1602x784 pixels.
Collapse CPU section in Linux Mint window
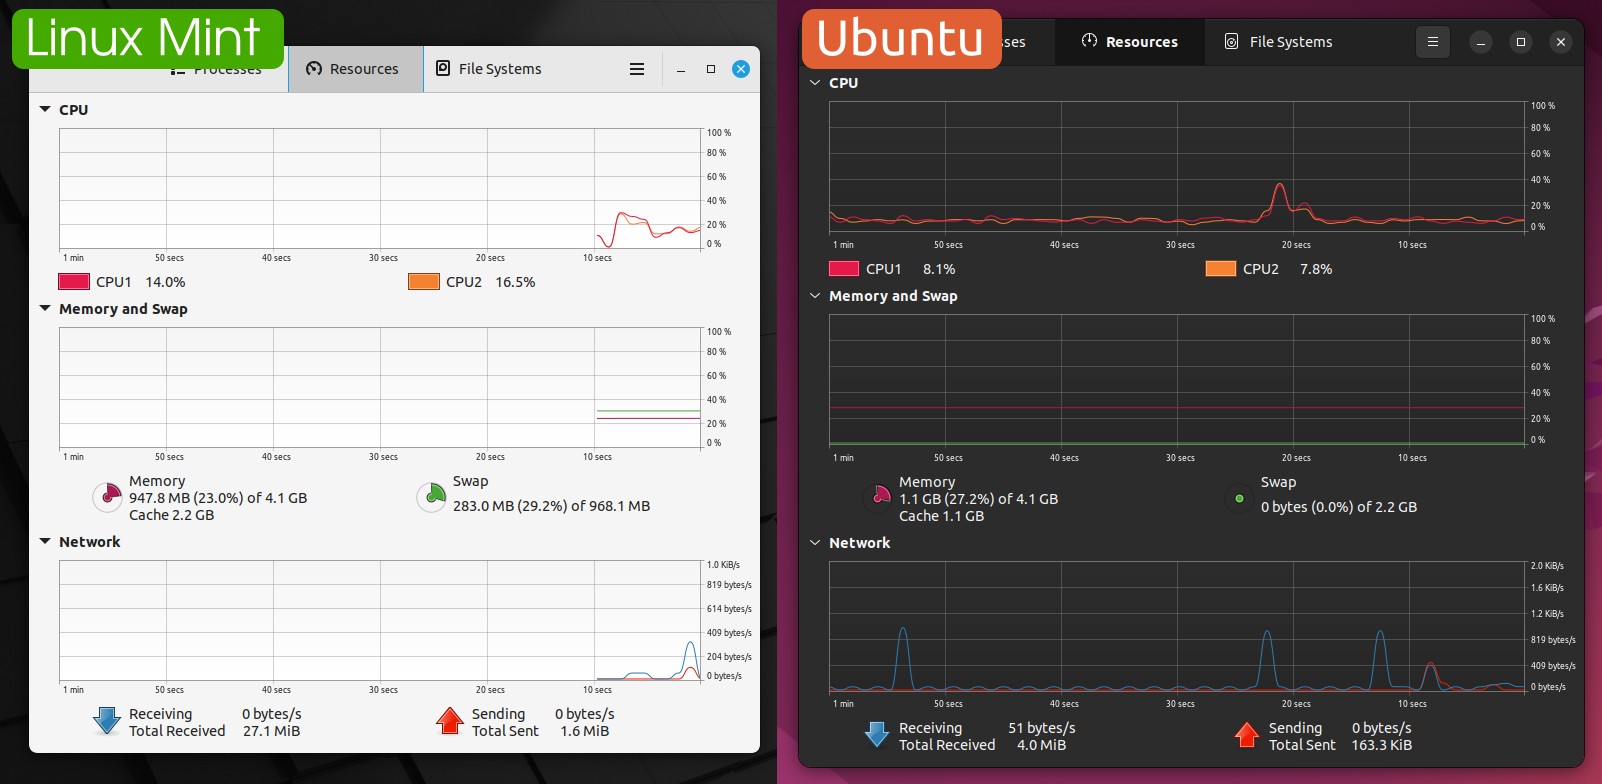click(45, 109)
